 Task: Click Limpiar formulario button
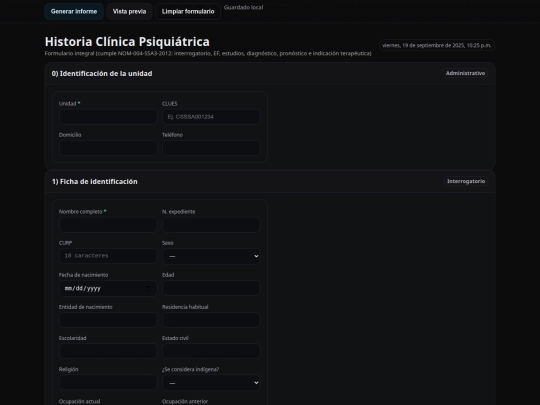point(188,11)
